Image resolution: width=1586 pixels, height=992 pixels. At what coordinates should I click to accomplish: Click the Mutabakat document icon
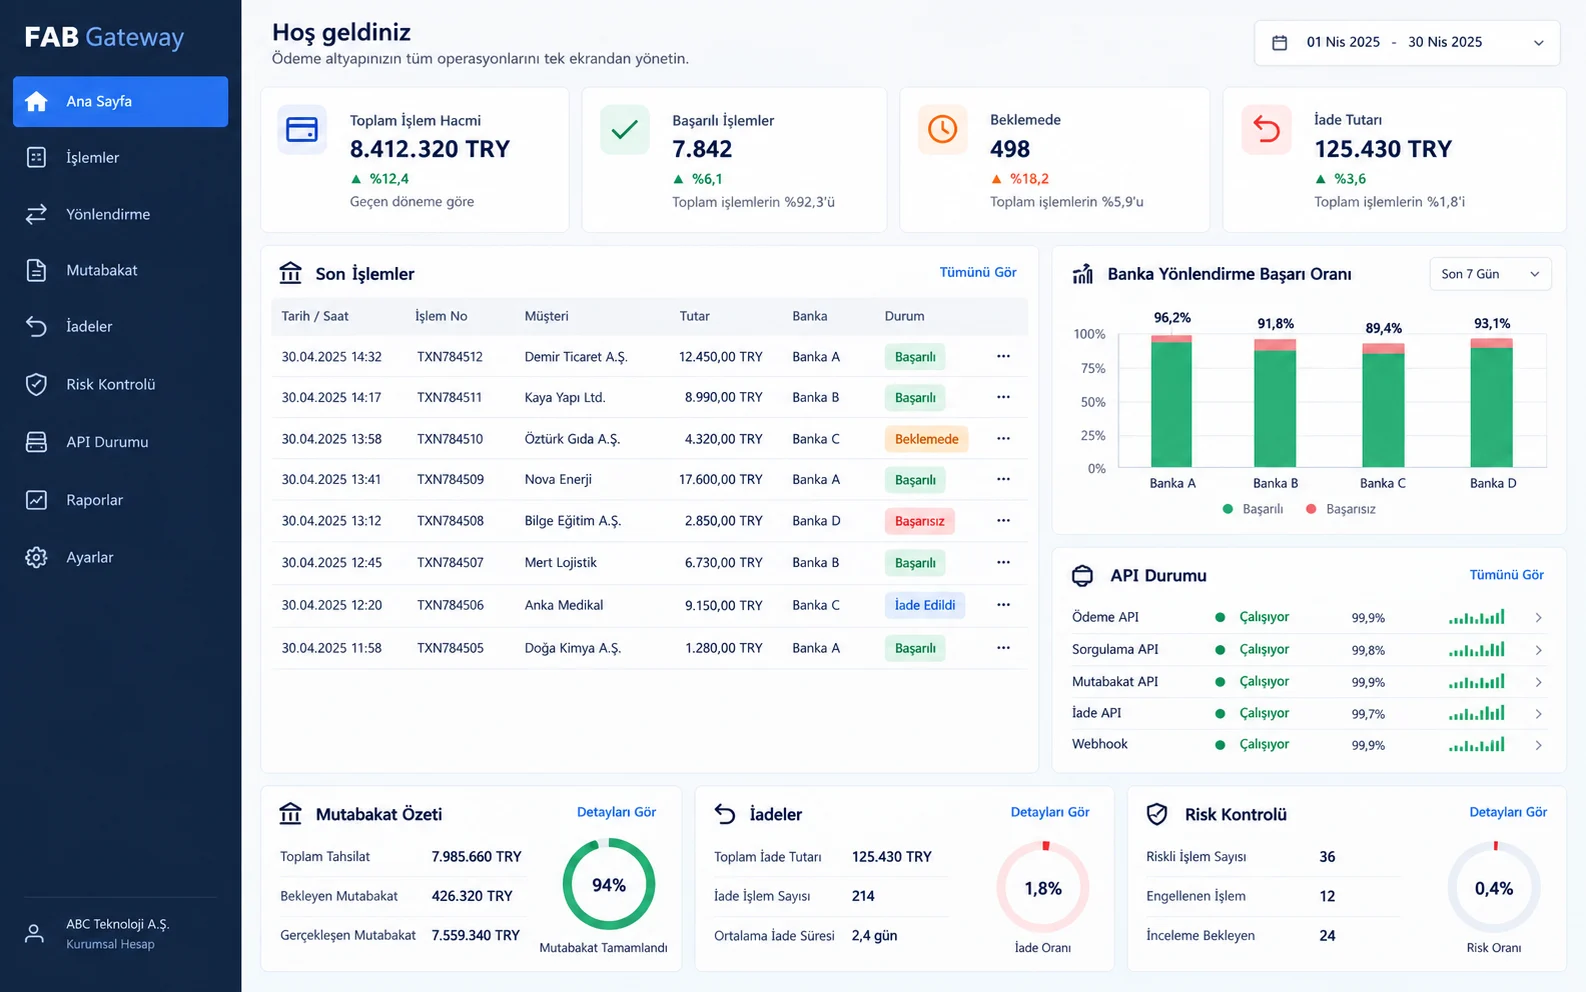point(36,270)
